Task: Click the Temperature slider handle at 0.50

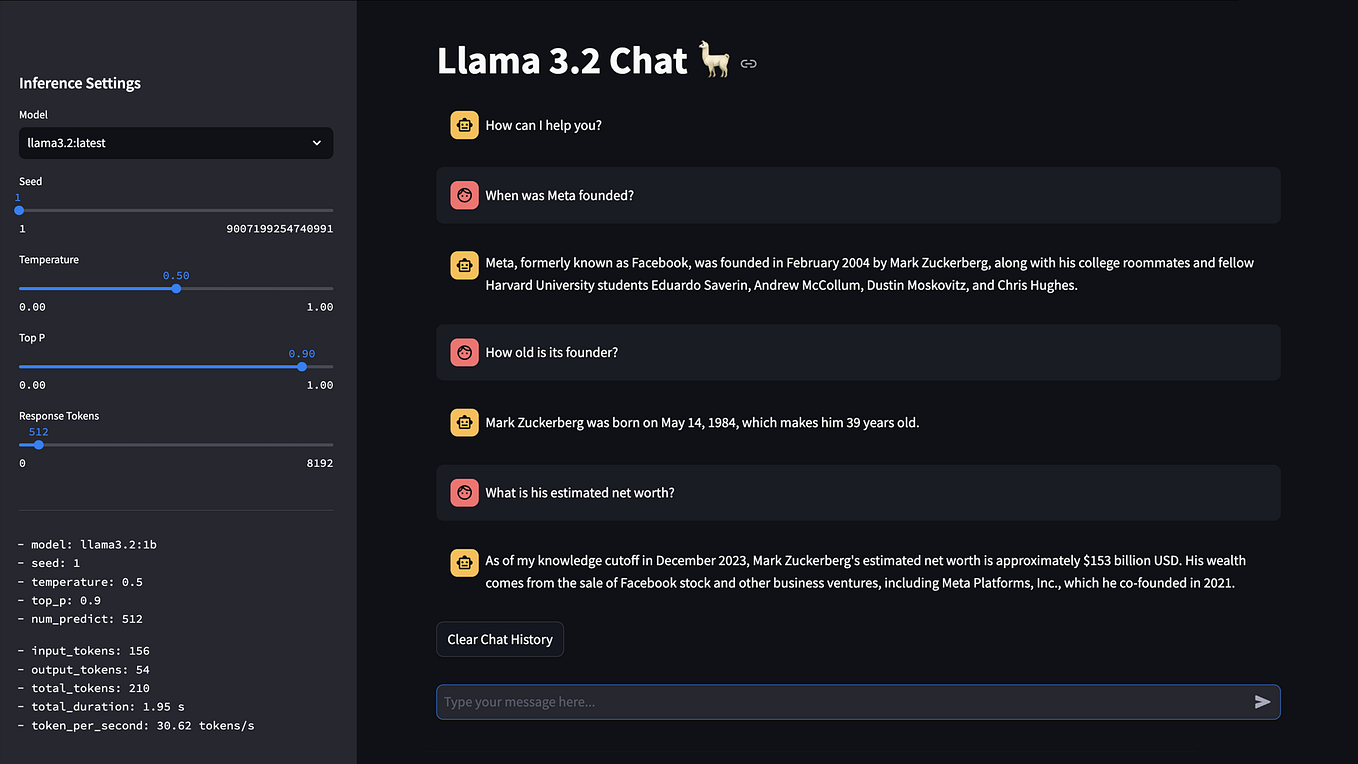Action: (176, 288)
